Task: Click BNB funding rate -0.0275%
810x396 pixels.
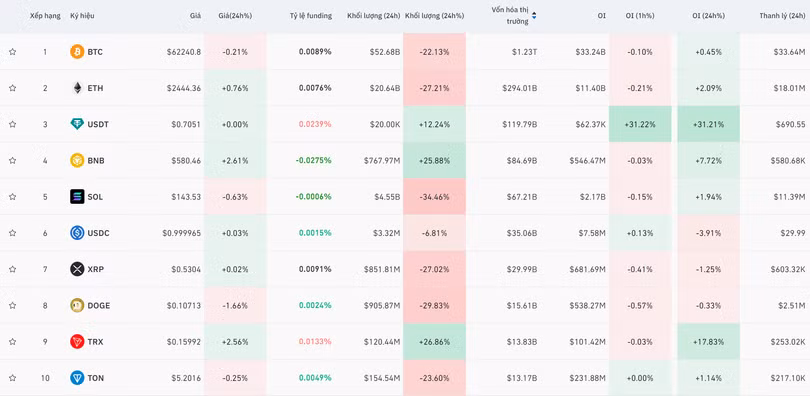Action: pyautogui.click(x=314, y=161)
